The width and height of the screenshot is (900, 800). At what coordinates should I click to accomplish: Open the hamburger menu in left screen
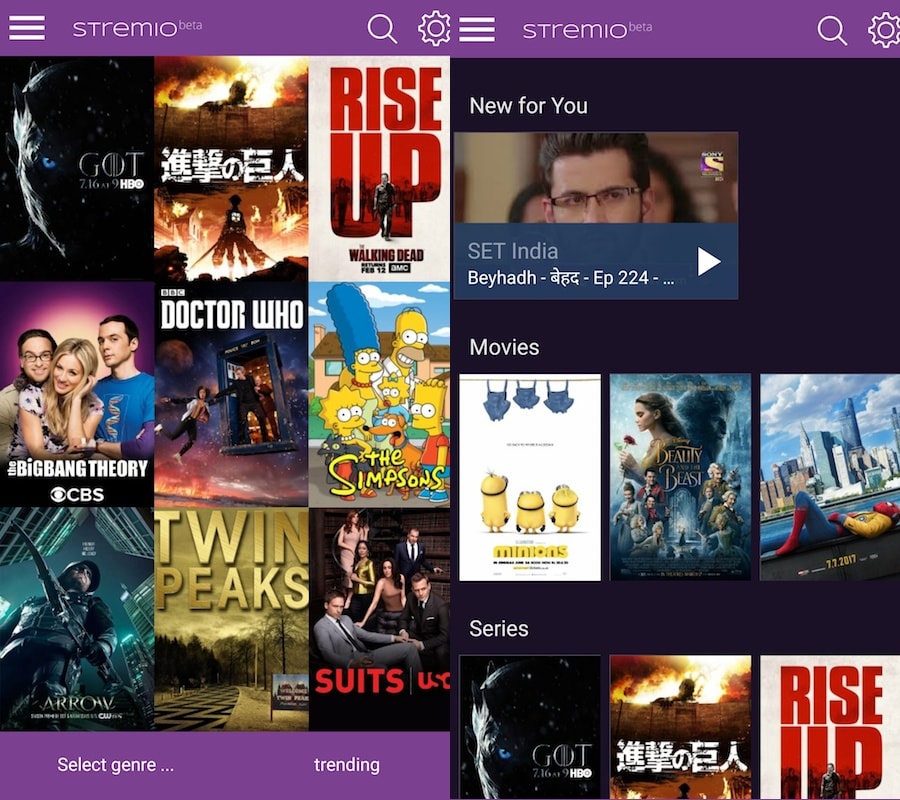pos(26,28)
